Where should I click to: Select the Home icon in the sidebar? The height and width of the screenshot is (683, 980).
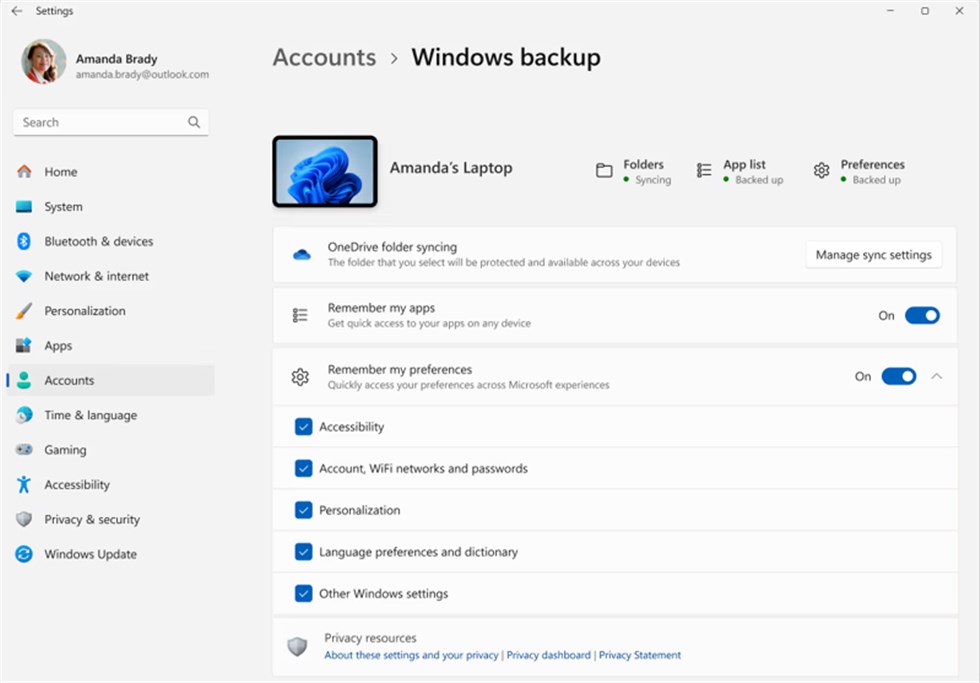click(27, 172)
